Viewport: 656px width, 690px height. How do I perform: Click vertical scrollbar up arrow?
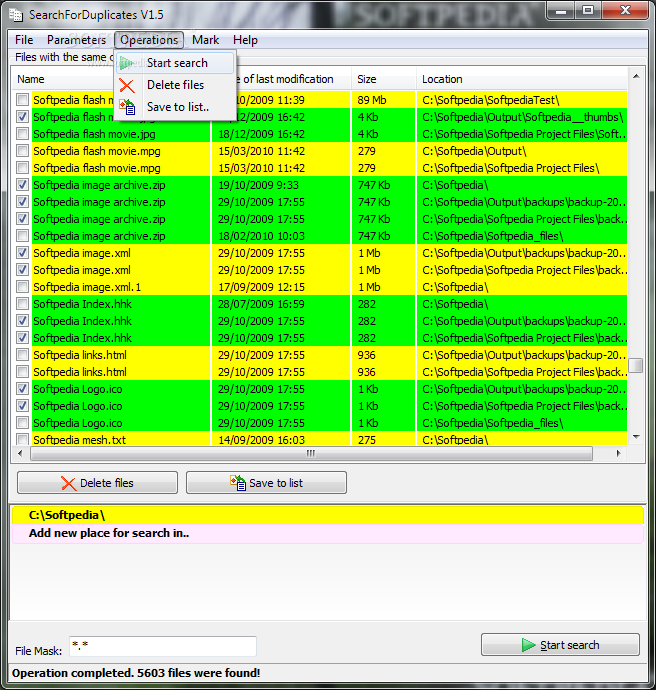[636, 77]
